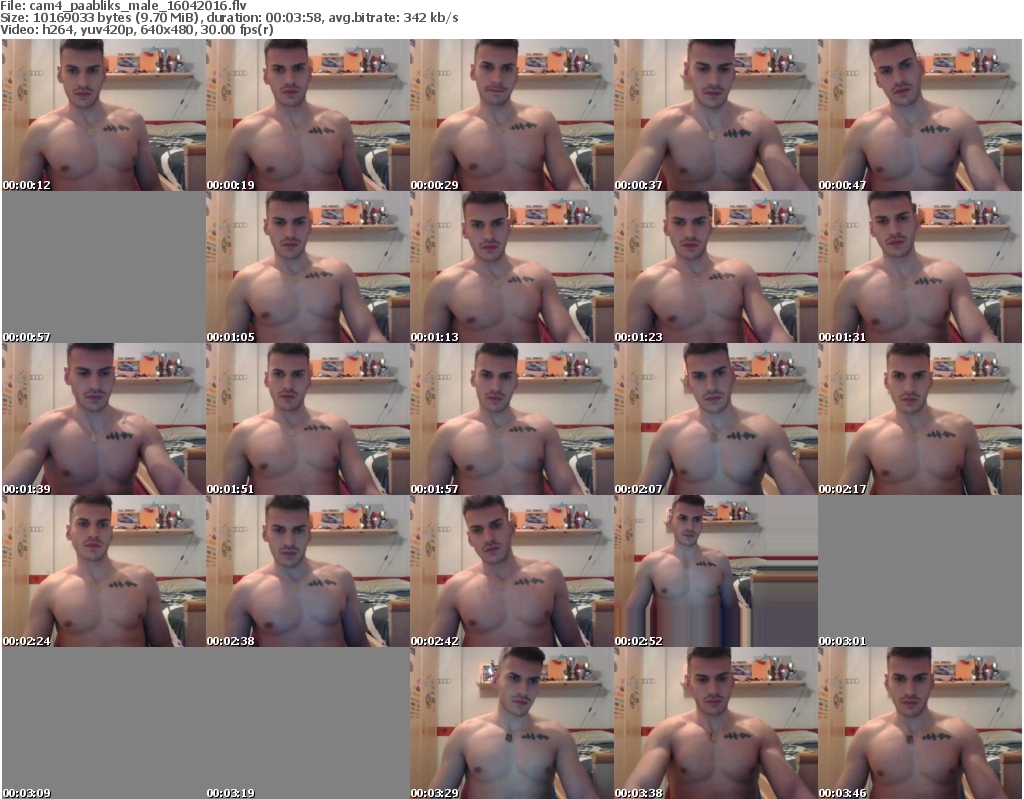Viewport: 1024px width, 799px height.
Task: Pick the gray frame timestamped 00:03:09
Action: [104, 723]
